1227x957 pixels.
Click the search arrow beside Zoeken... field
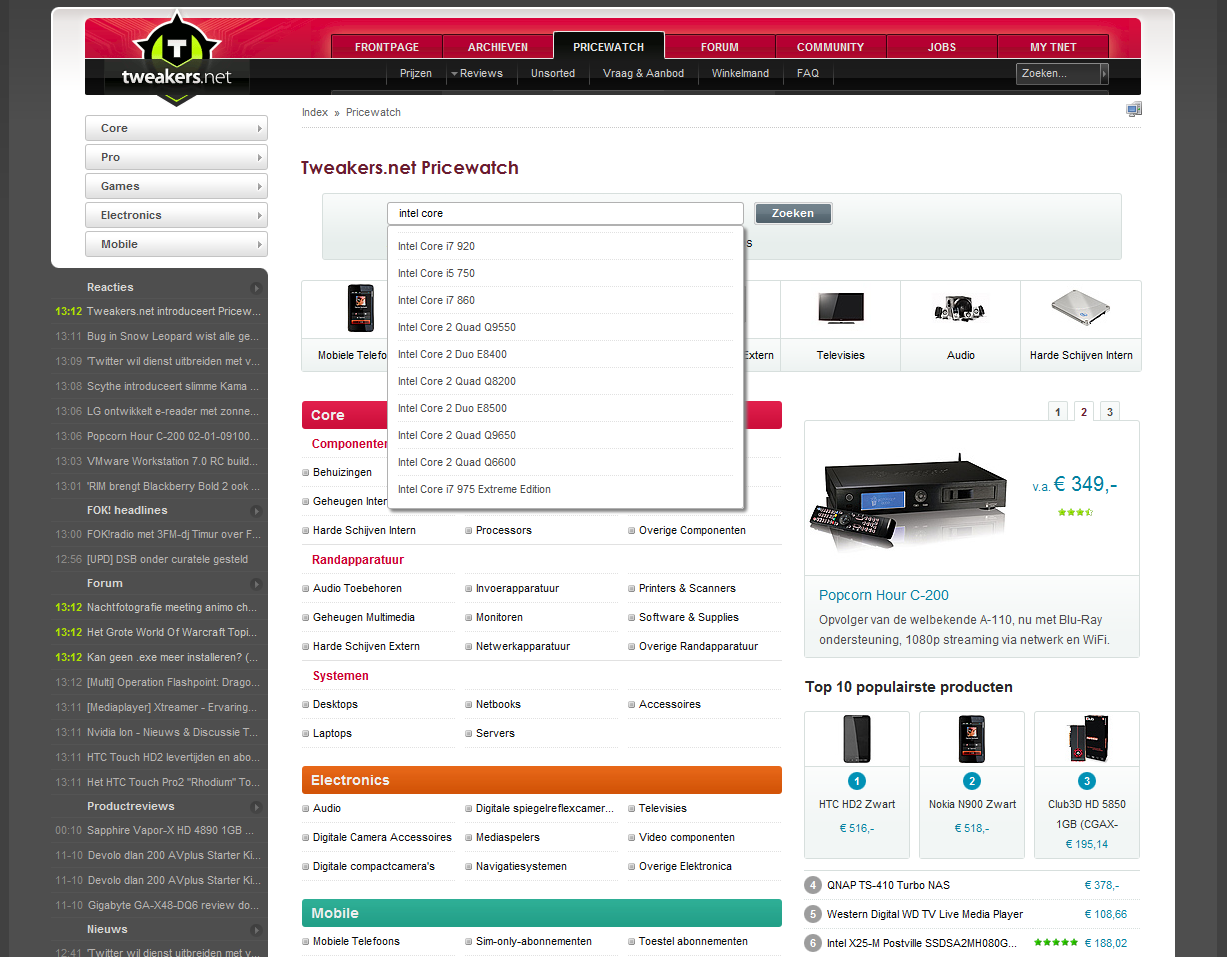tap(1104, 73)
